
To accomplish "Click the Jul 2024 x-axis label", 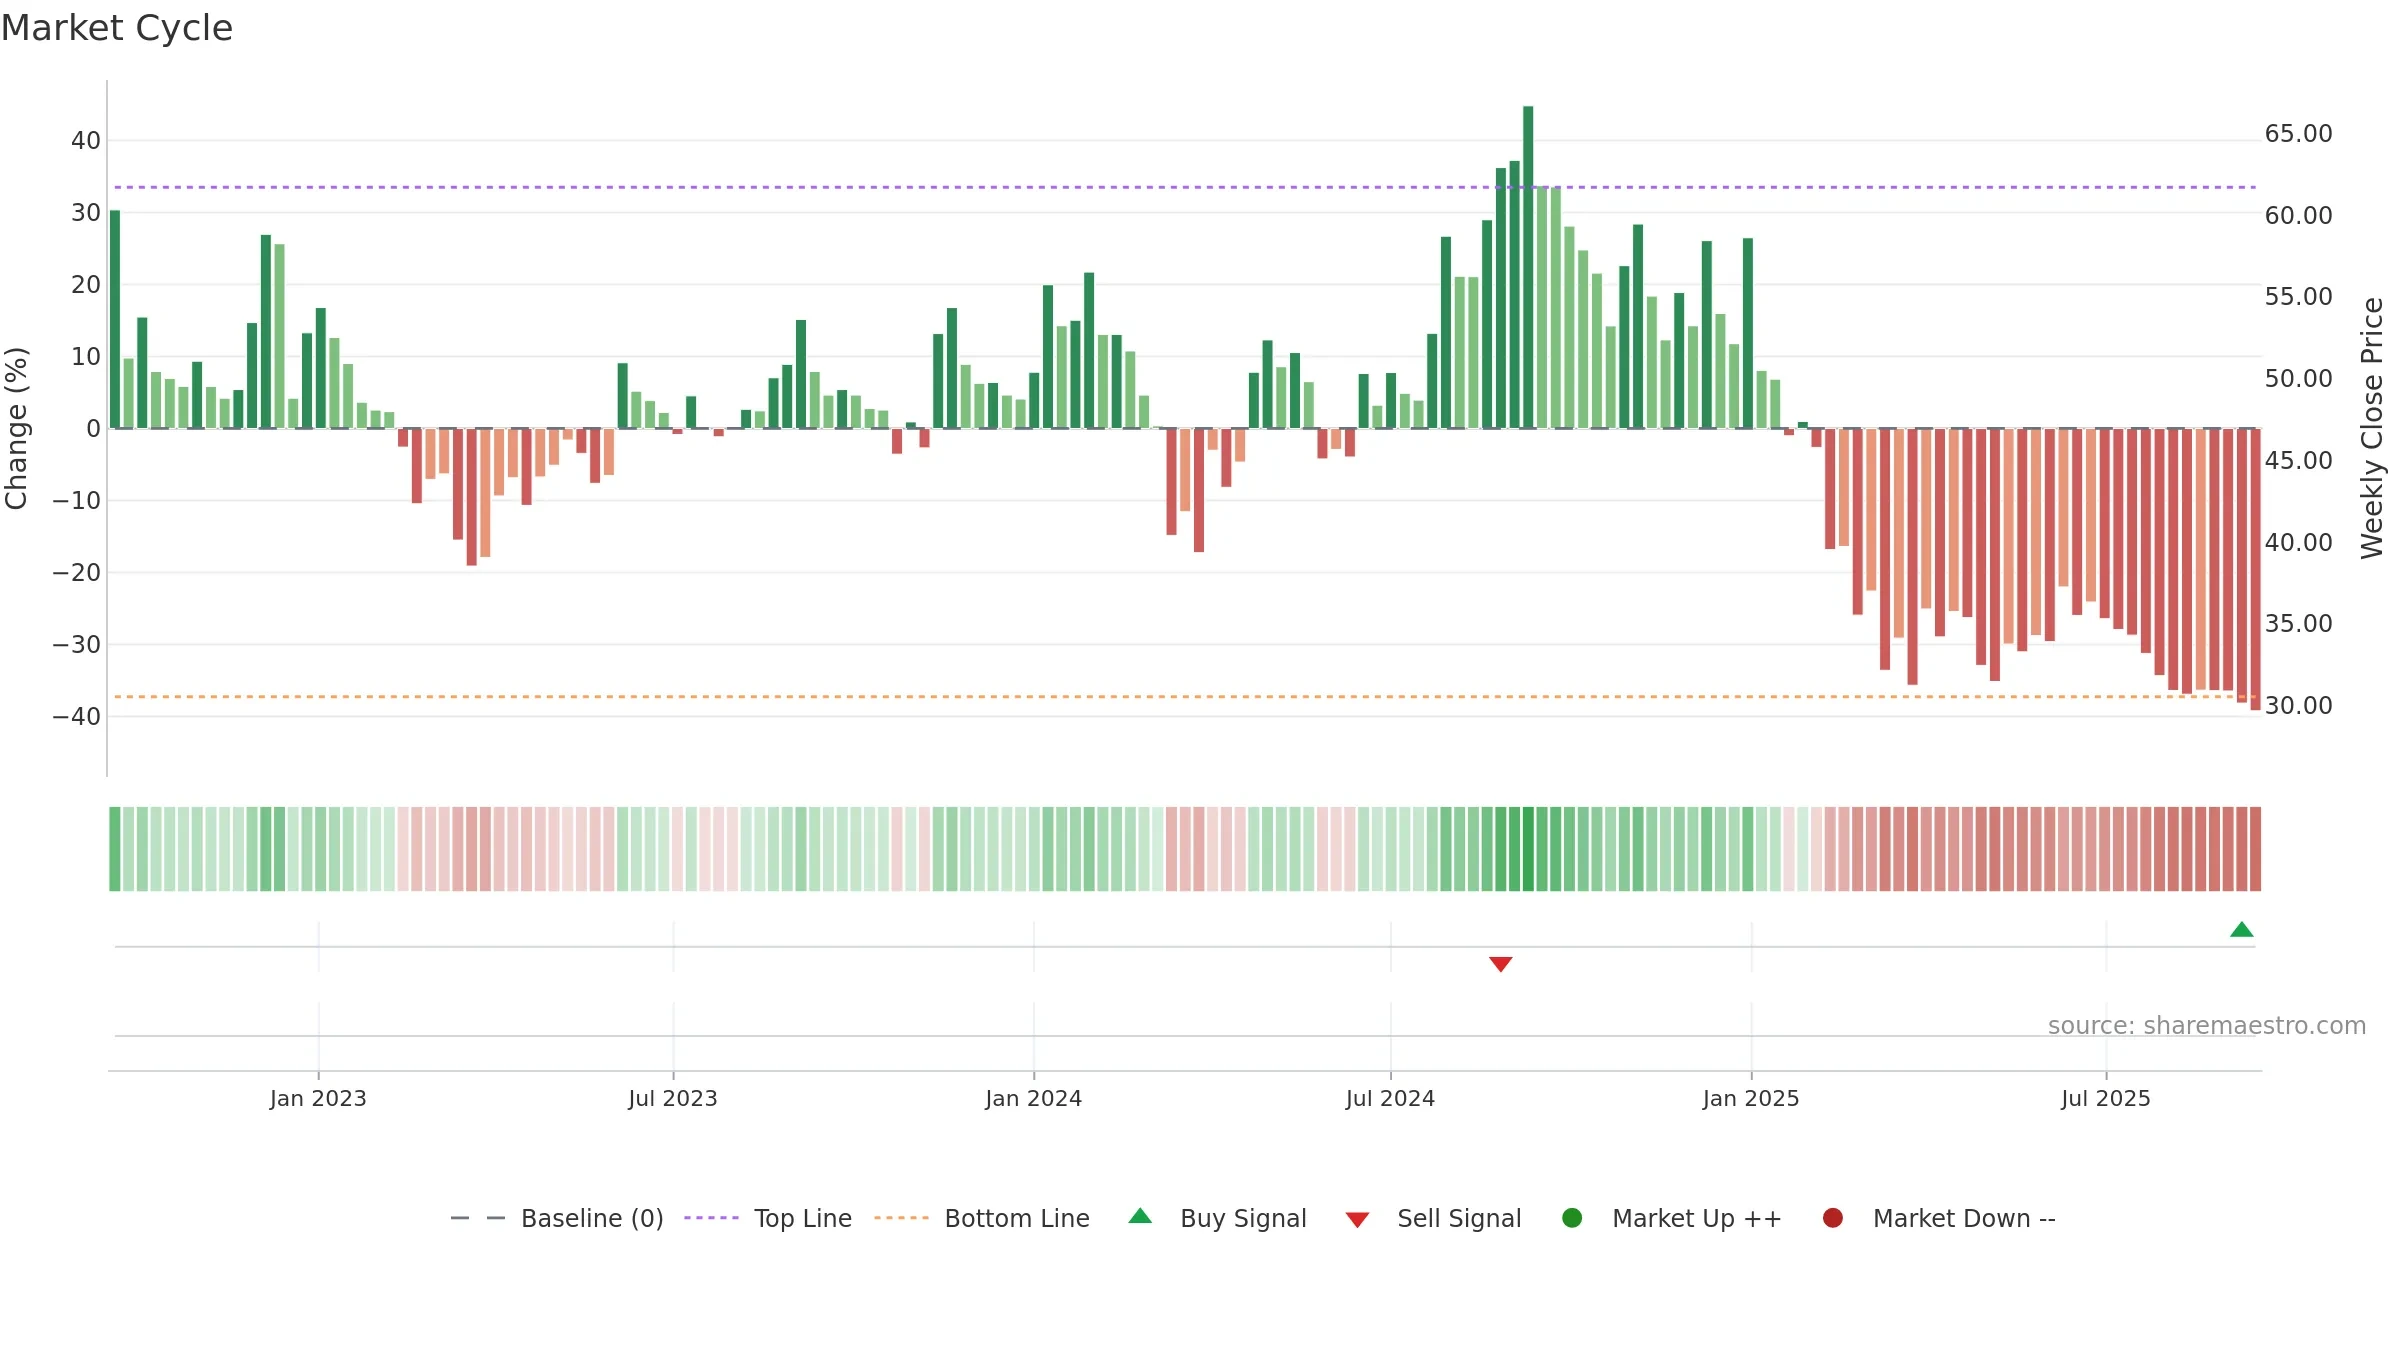I will (1390, 1099).
